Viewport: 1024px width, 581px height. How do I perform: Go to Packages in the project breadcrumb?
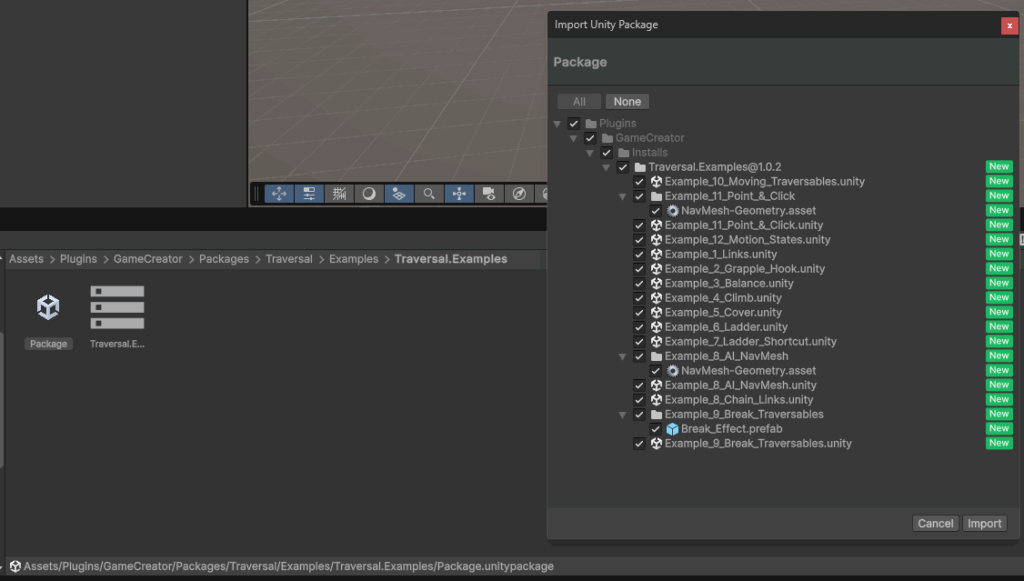click(x=224, y=259)
